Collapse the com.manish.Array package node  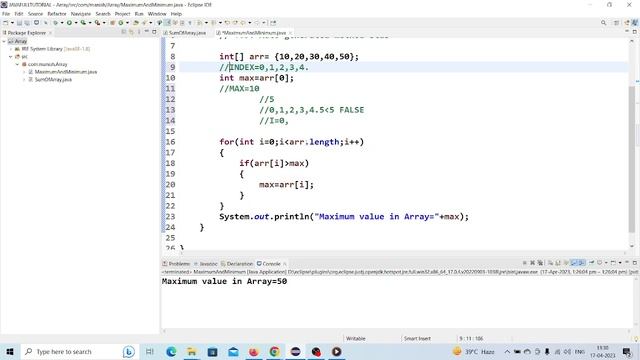[x=18, y=64]
